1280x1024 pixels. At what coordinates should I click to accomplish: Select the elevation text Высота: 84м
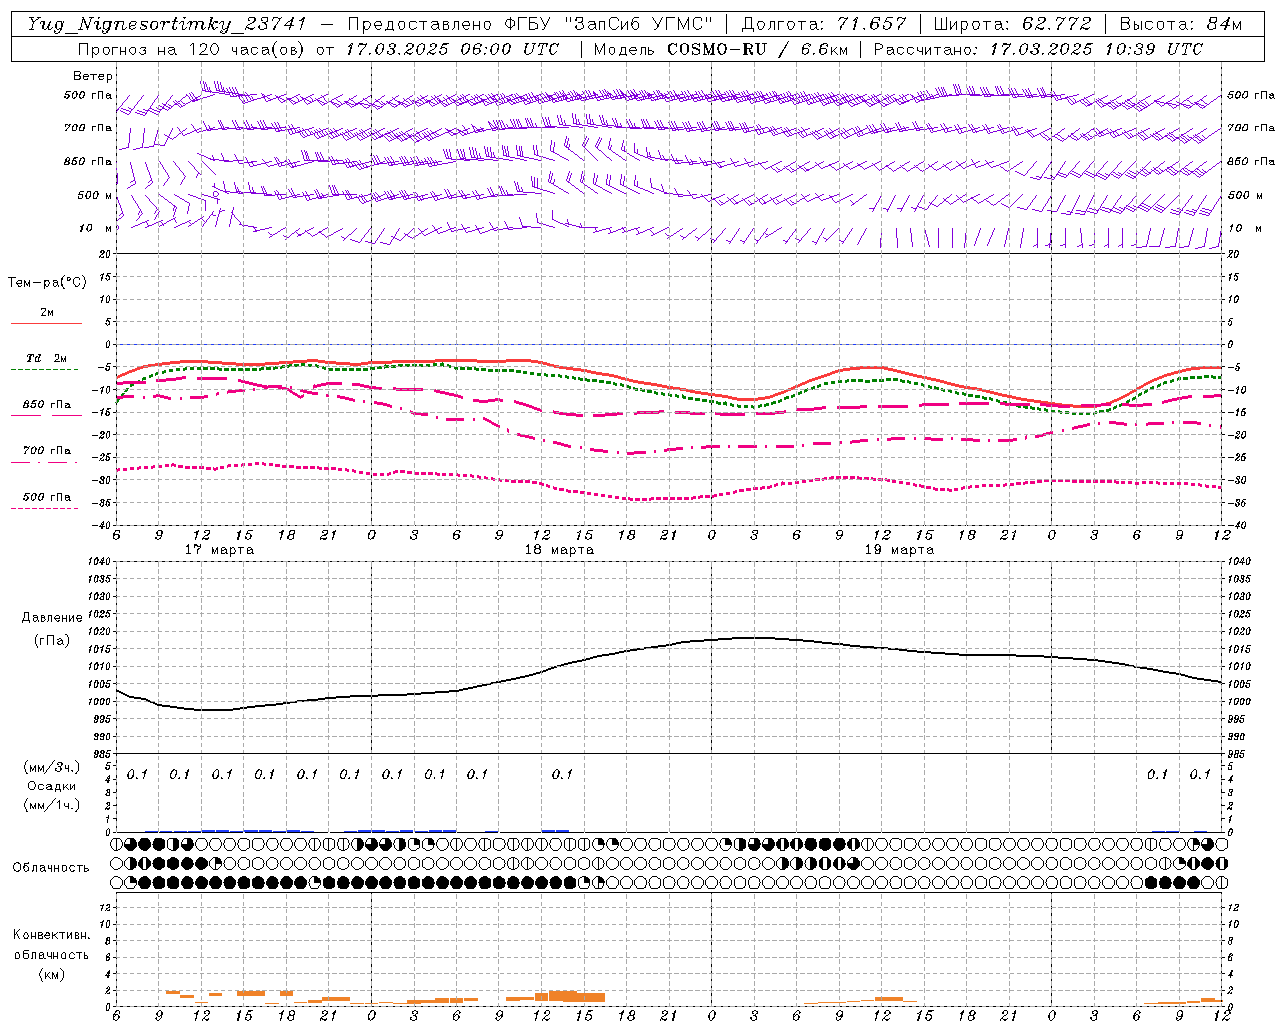pyautogui.click(x=1181, y=24)
